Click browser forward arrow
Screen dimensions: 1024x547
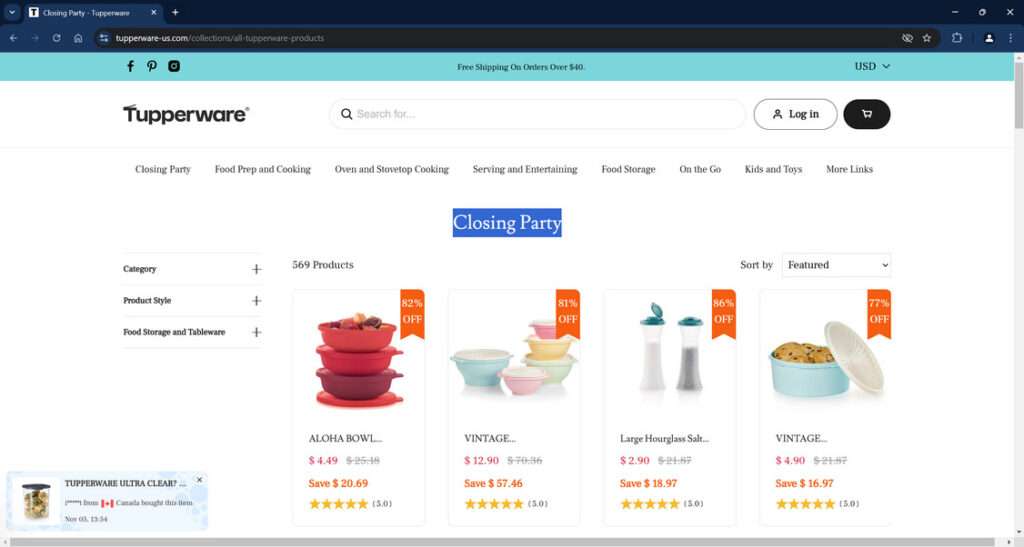(x=35, y=38)
